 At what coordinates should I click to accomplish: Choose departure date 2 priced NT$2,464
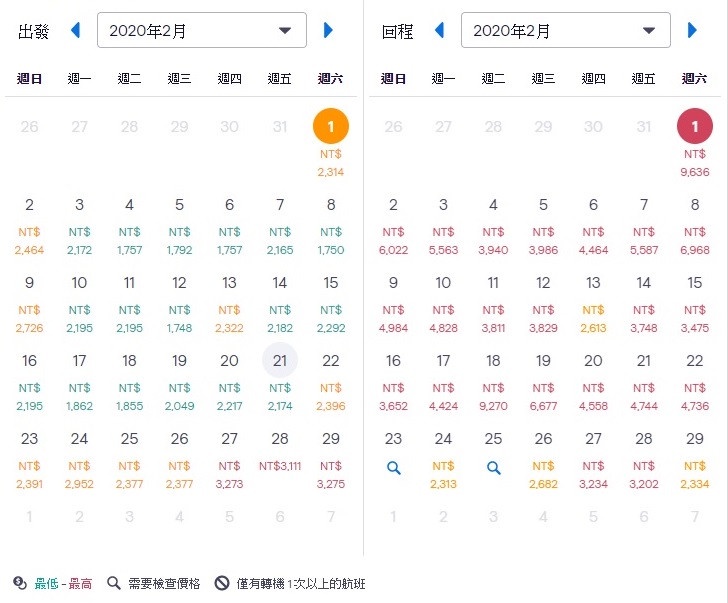pyautogui.click(x=29, y=227)
